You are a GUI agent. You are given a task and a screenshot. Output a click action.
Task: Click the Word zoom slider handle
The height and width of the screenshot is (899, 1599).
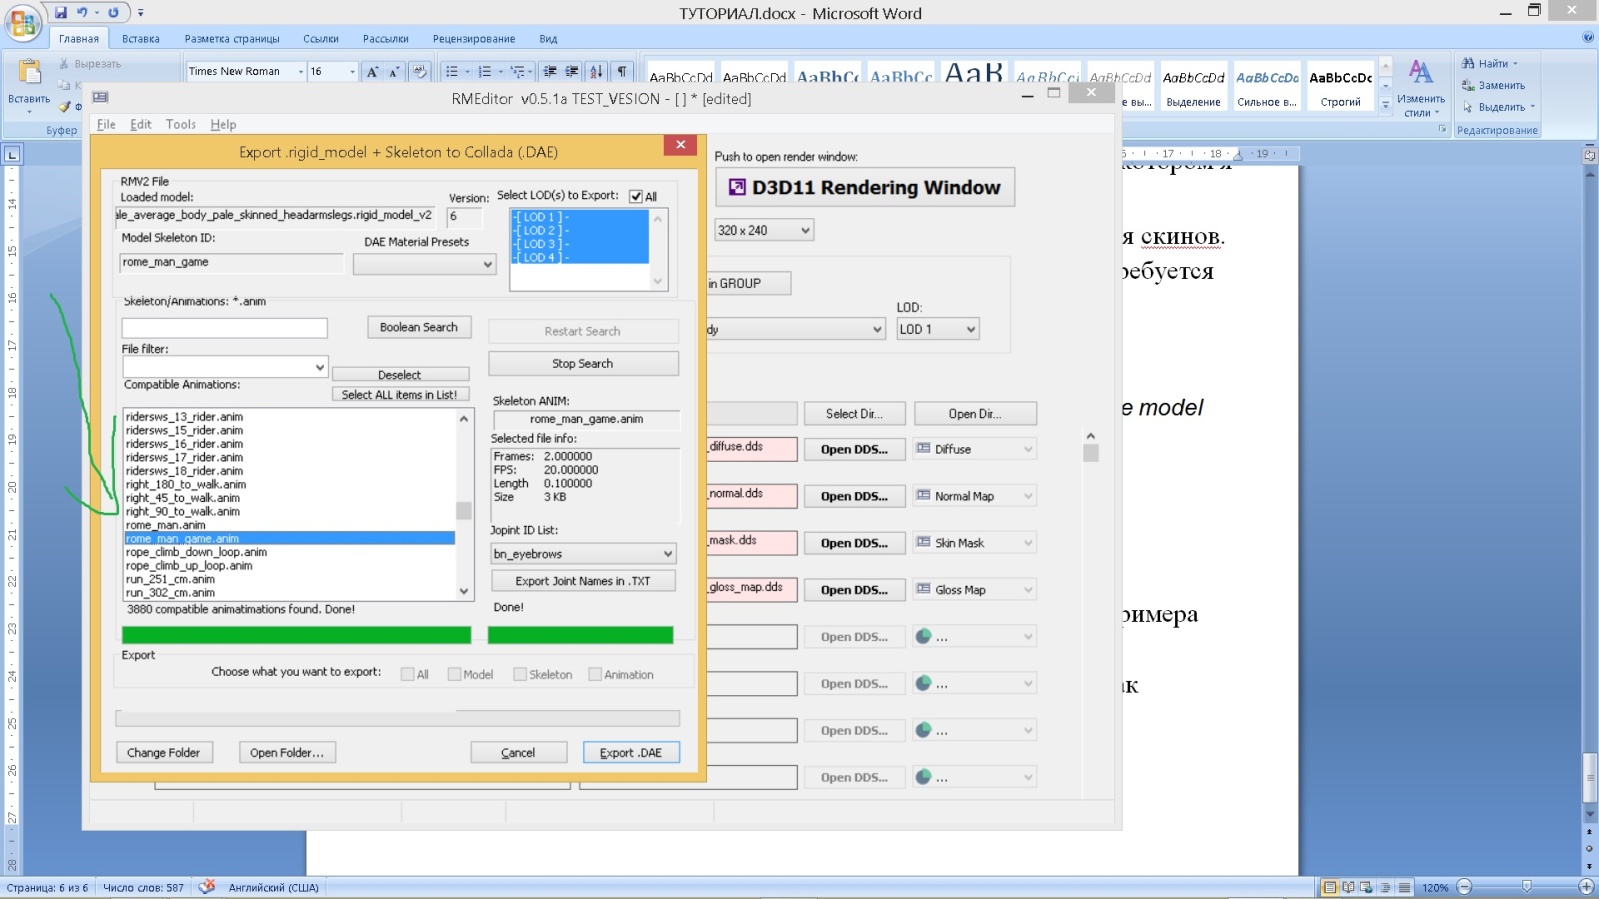pos(1526,887)
